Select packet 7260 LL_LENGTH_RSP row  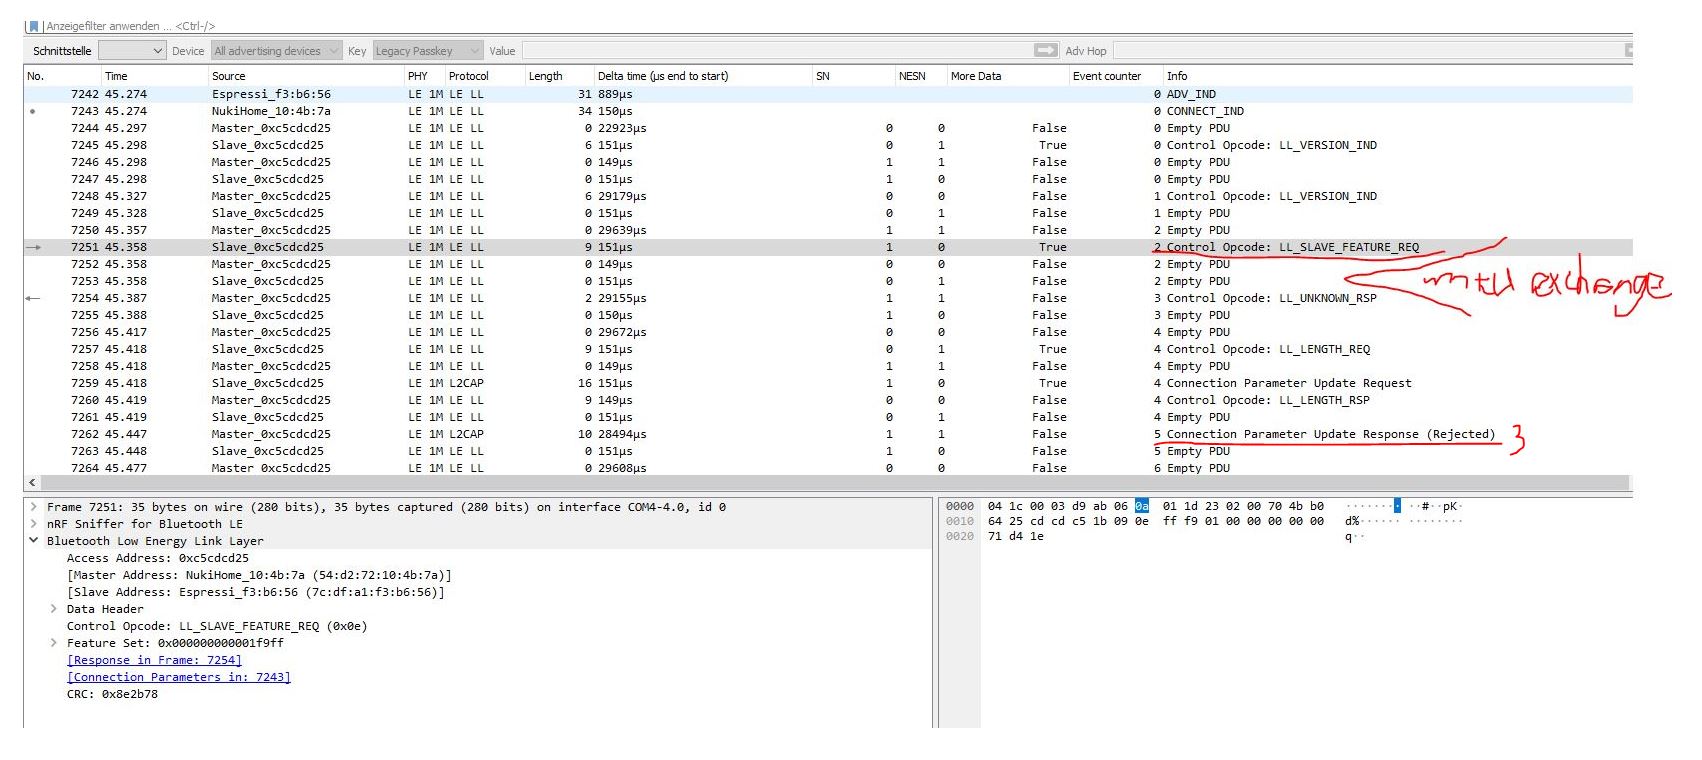click(x=828, y=400)
